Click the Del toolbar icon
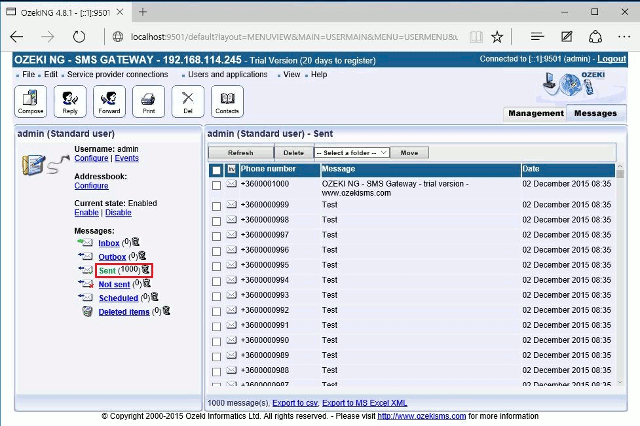This screenshot has width=640, height=426. 188,101
